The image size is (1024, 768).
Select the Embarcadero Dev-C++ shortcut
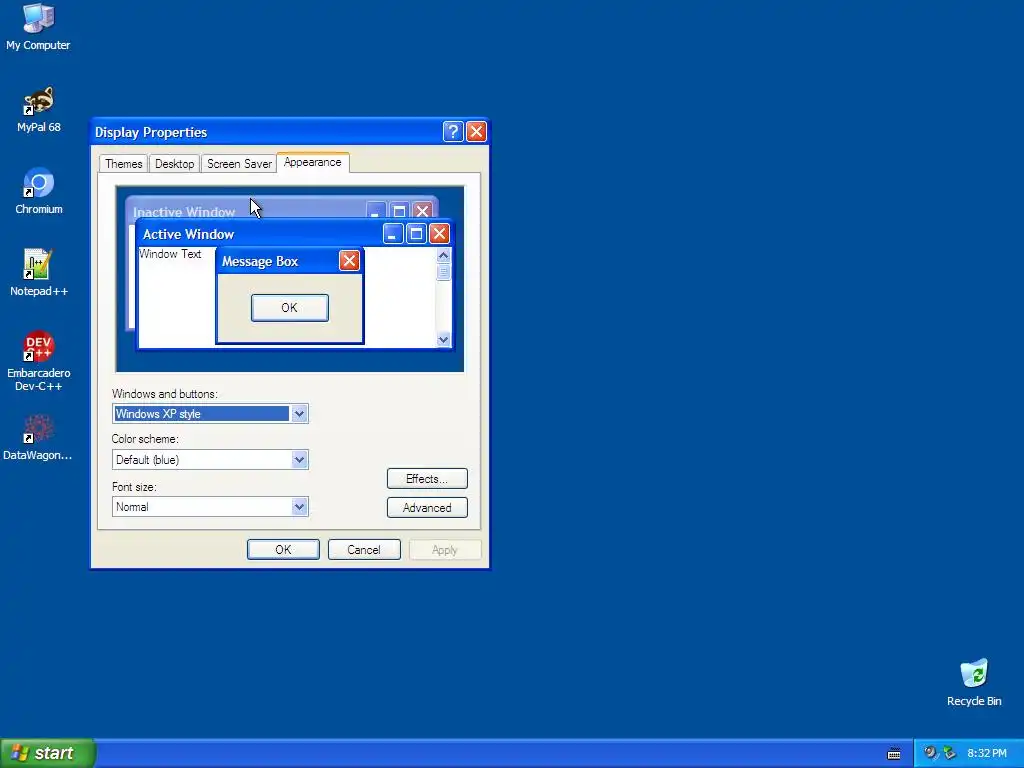point(39,361)
